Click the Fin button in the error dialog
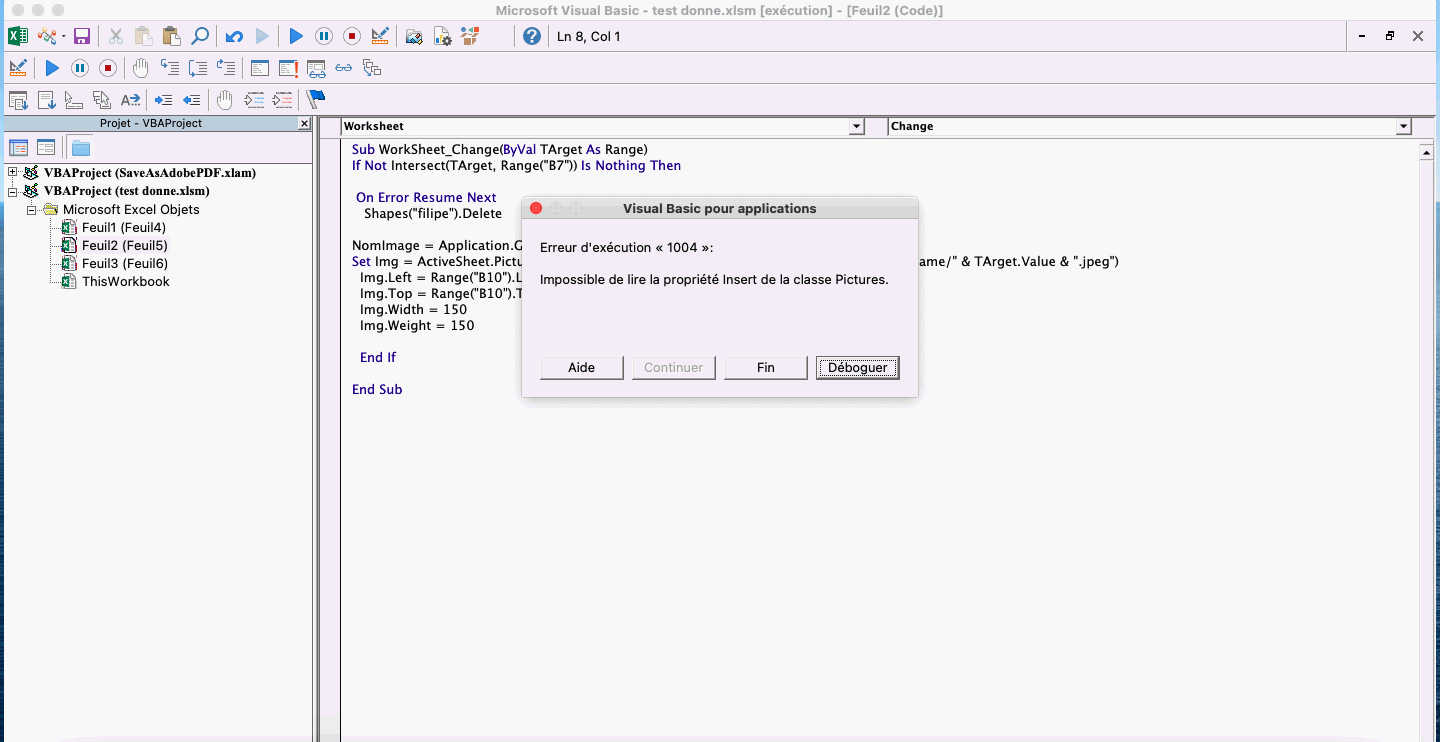The height and width of the screenshot is (742, 1440). tap(766, 368)
